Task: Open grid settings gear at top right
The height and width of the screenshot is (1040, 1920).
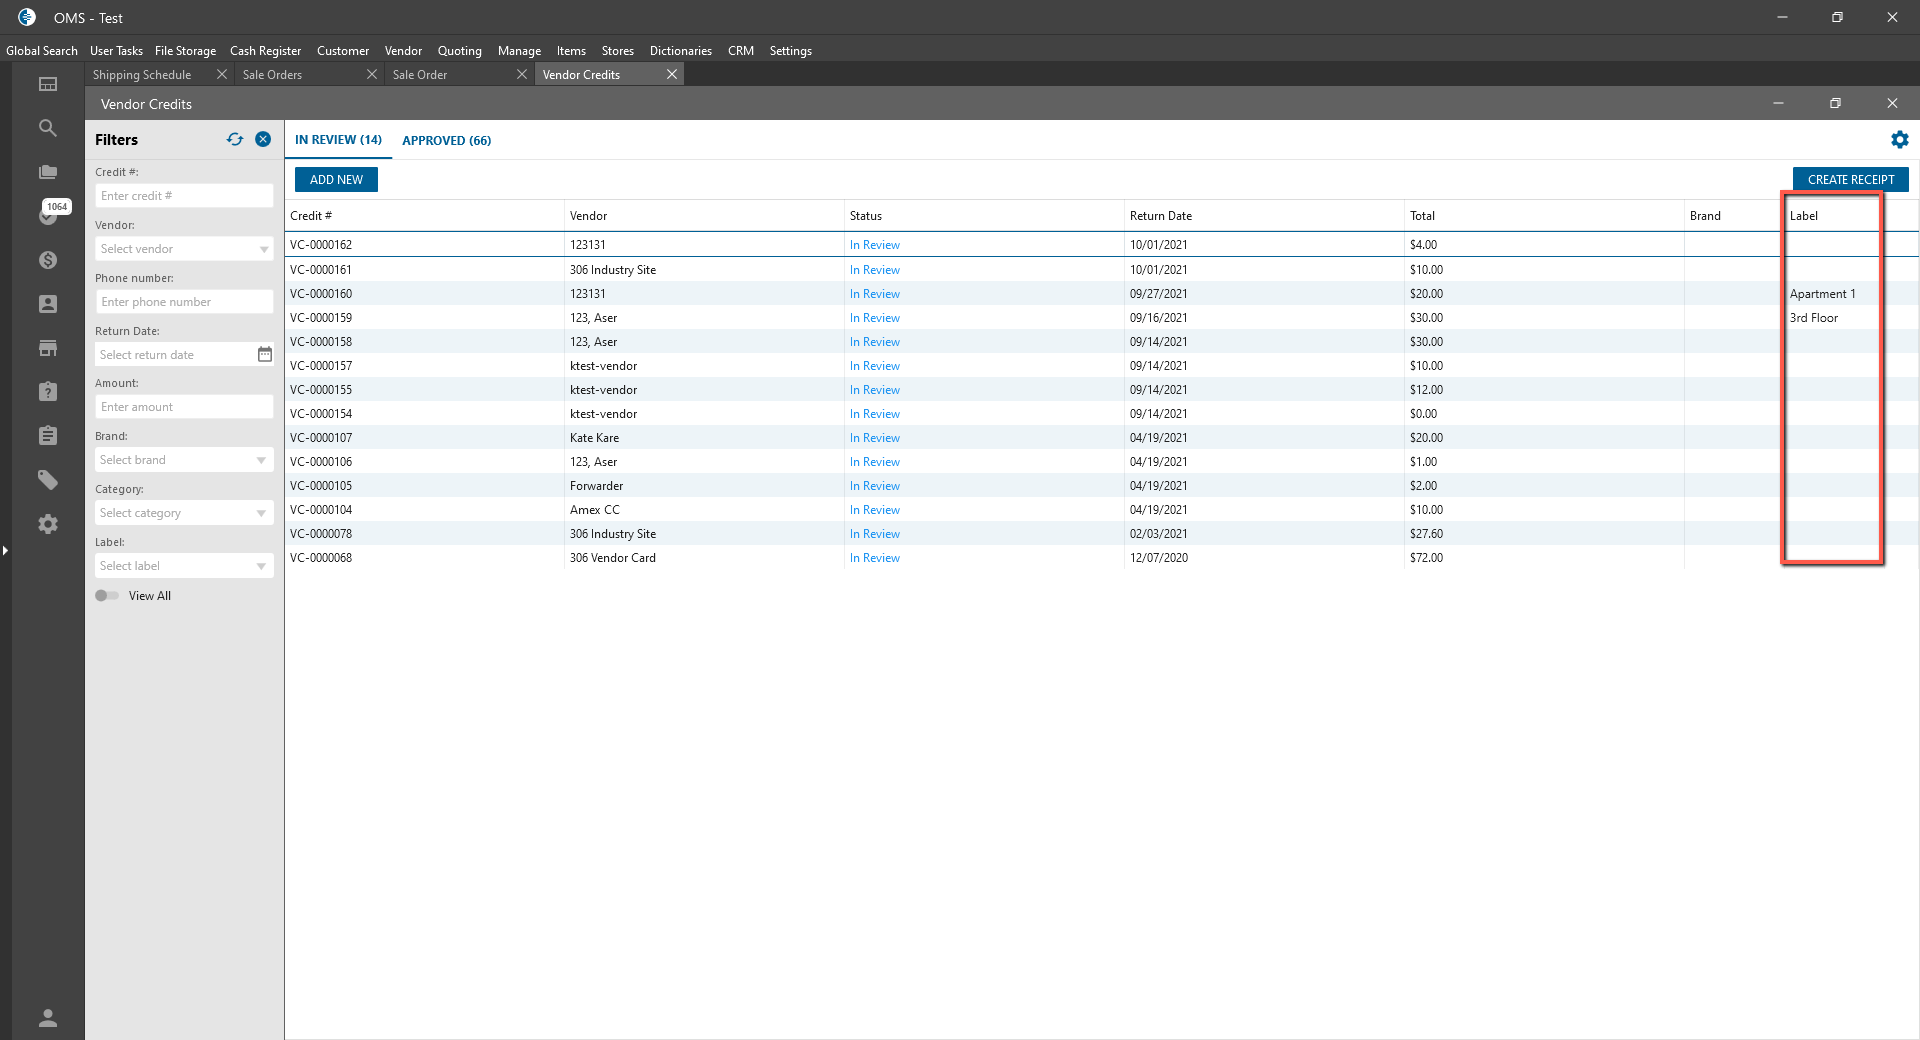Action: [x=1900, y=140]
